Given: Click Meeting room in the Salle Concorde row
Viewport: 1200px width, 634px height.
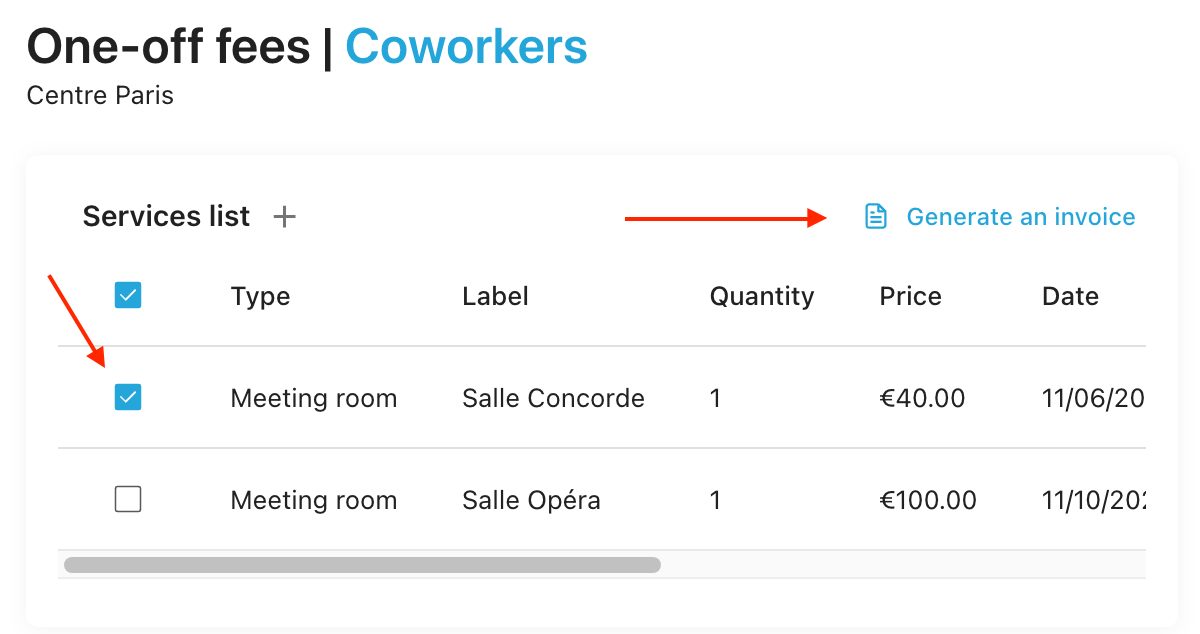Looking at the screenshot, I should [x=314, y=398].
